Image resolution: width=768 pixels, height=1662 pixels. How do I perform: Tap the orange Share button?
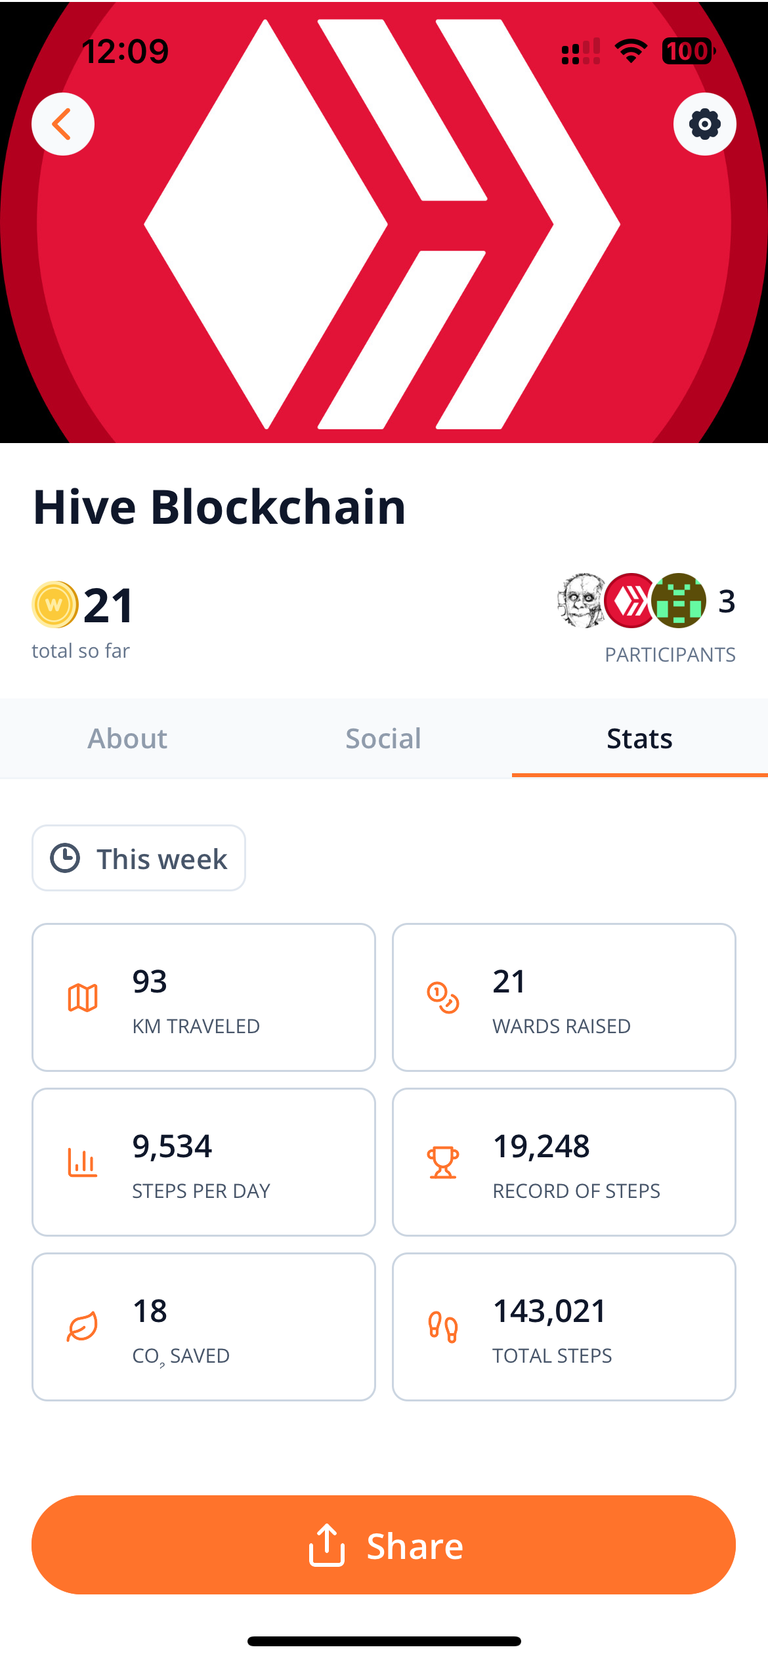[x=384, y=1545]
